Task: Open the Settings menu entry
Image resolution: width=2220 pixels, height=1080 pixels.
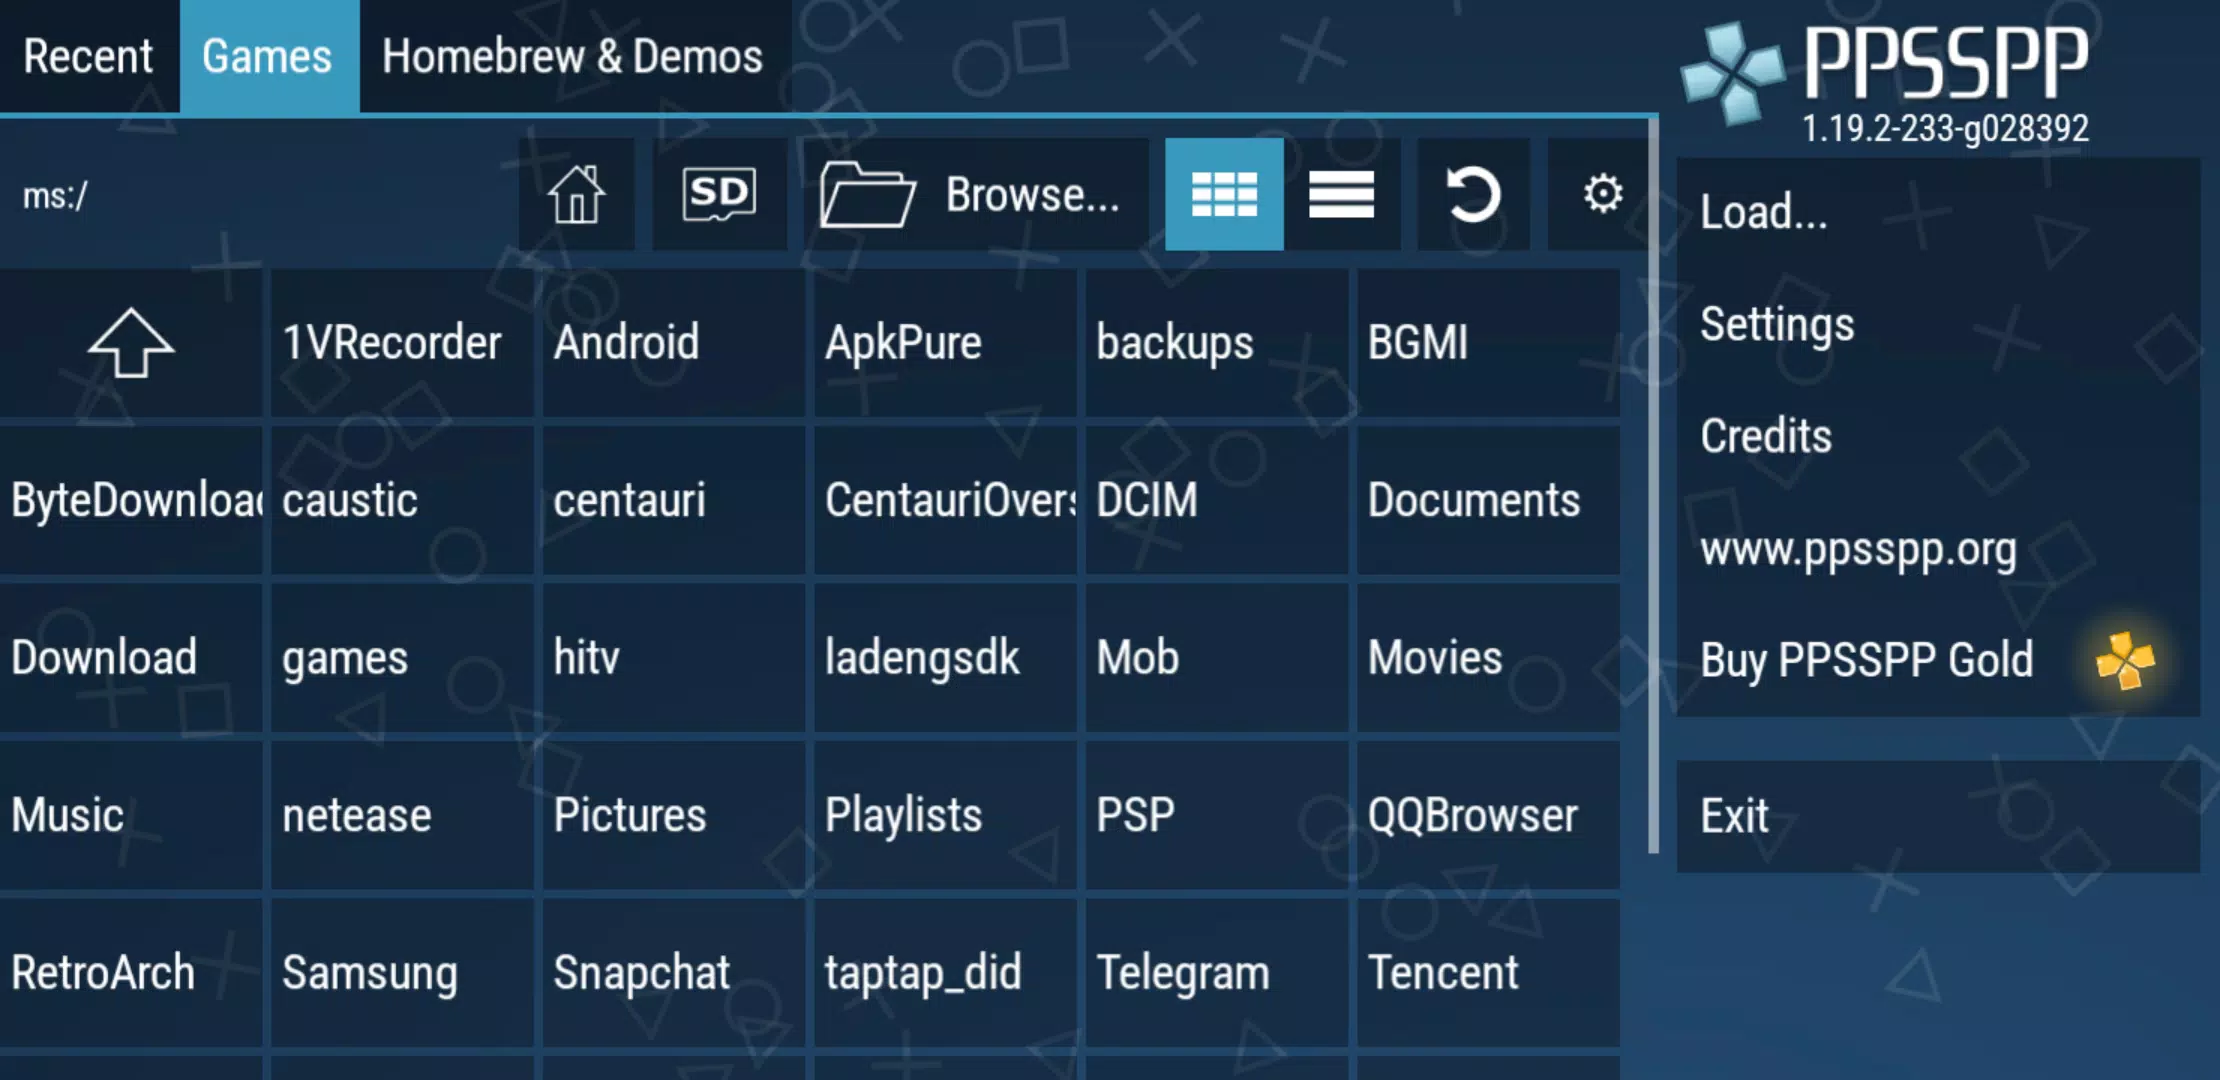Action: 1777,325
